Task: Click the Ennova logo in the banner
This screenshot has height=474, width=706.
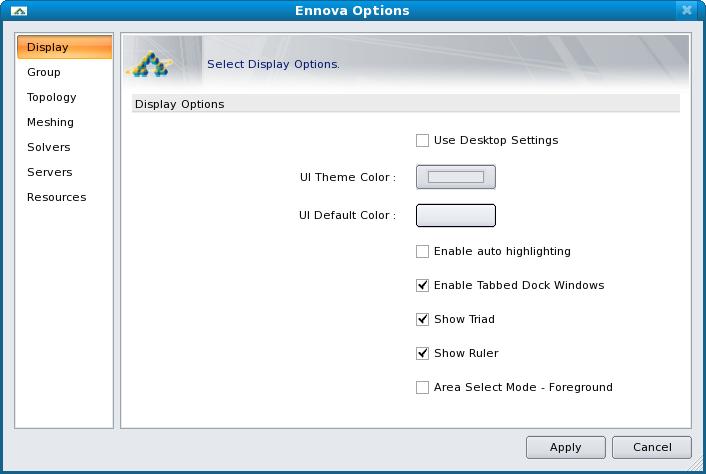Action: click(148, 63)
